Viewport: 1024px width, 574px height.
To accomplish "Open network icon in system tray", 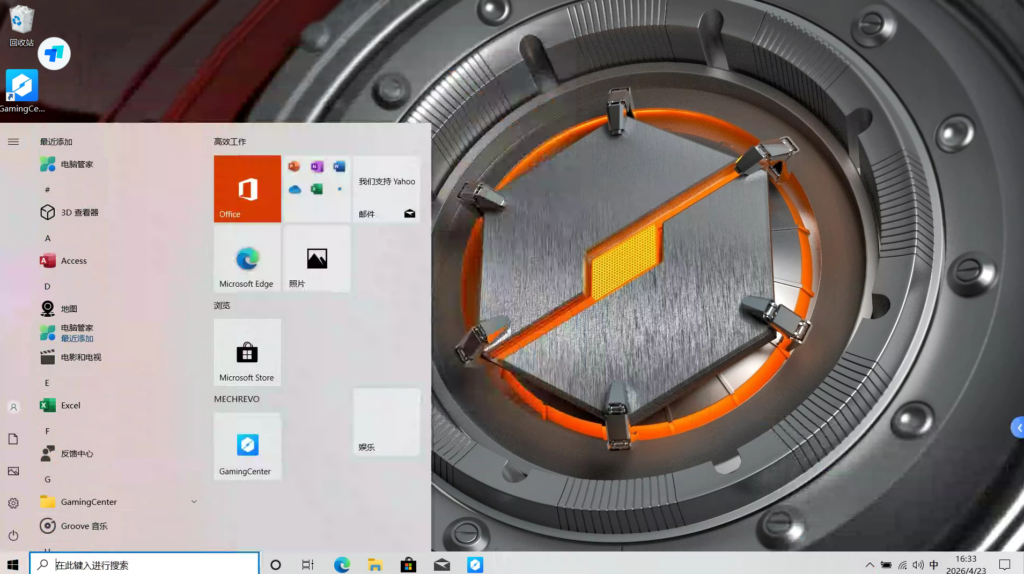I will tap(903, 565).
